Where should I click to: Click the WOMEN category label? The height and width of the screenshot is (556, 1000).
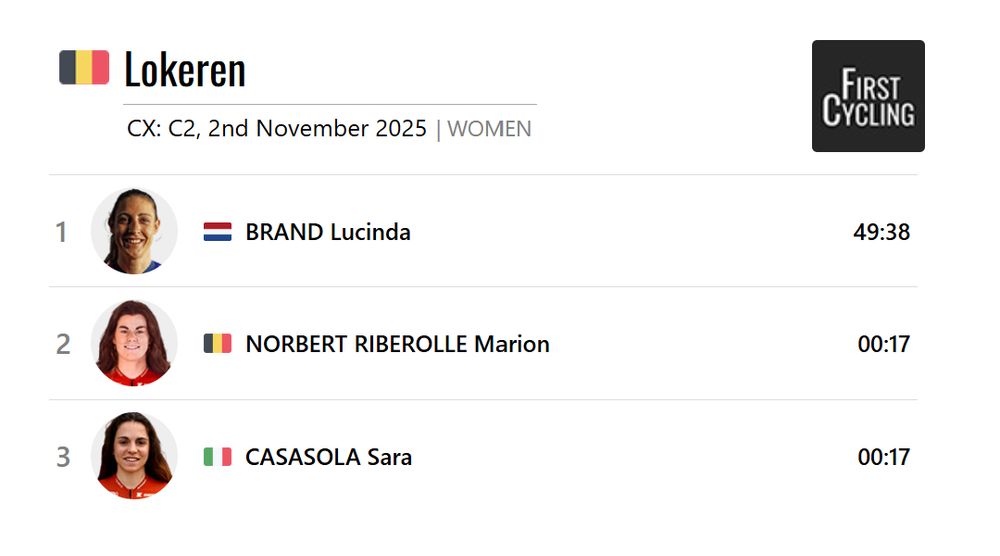(x=489, y=129)
